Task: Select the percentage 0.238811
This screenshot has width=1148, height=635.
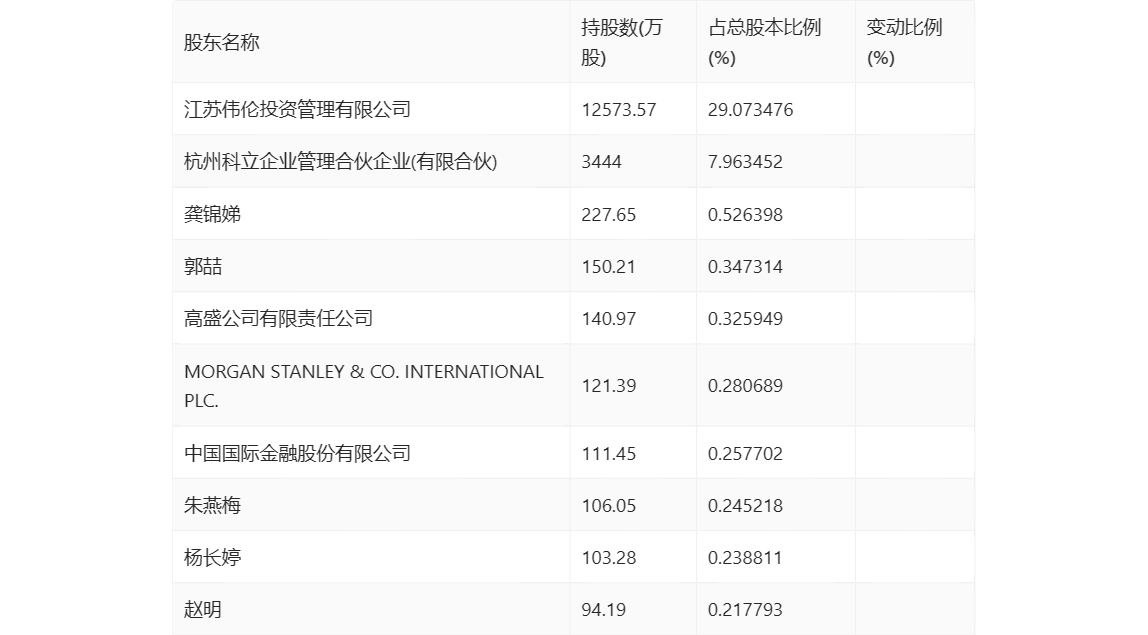Action: (745, 557)
